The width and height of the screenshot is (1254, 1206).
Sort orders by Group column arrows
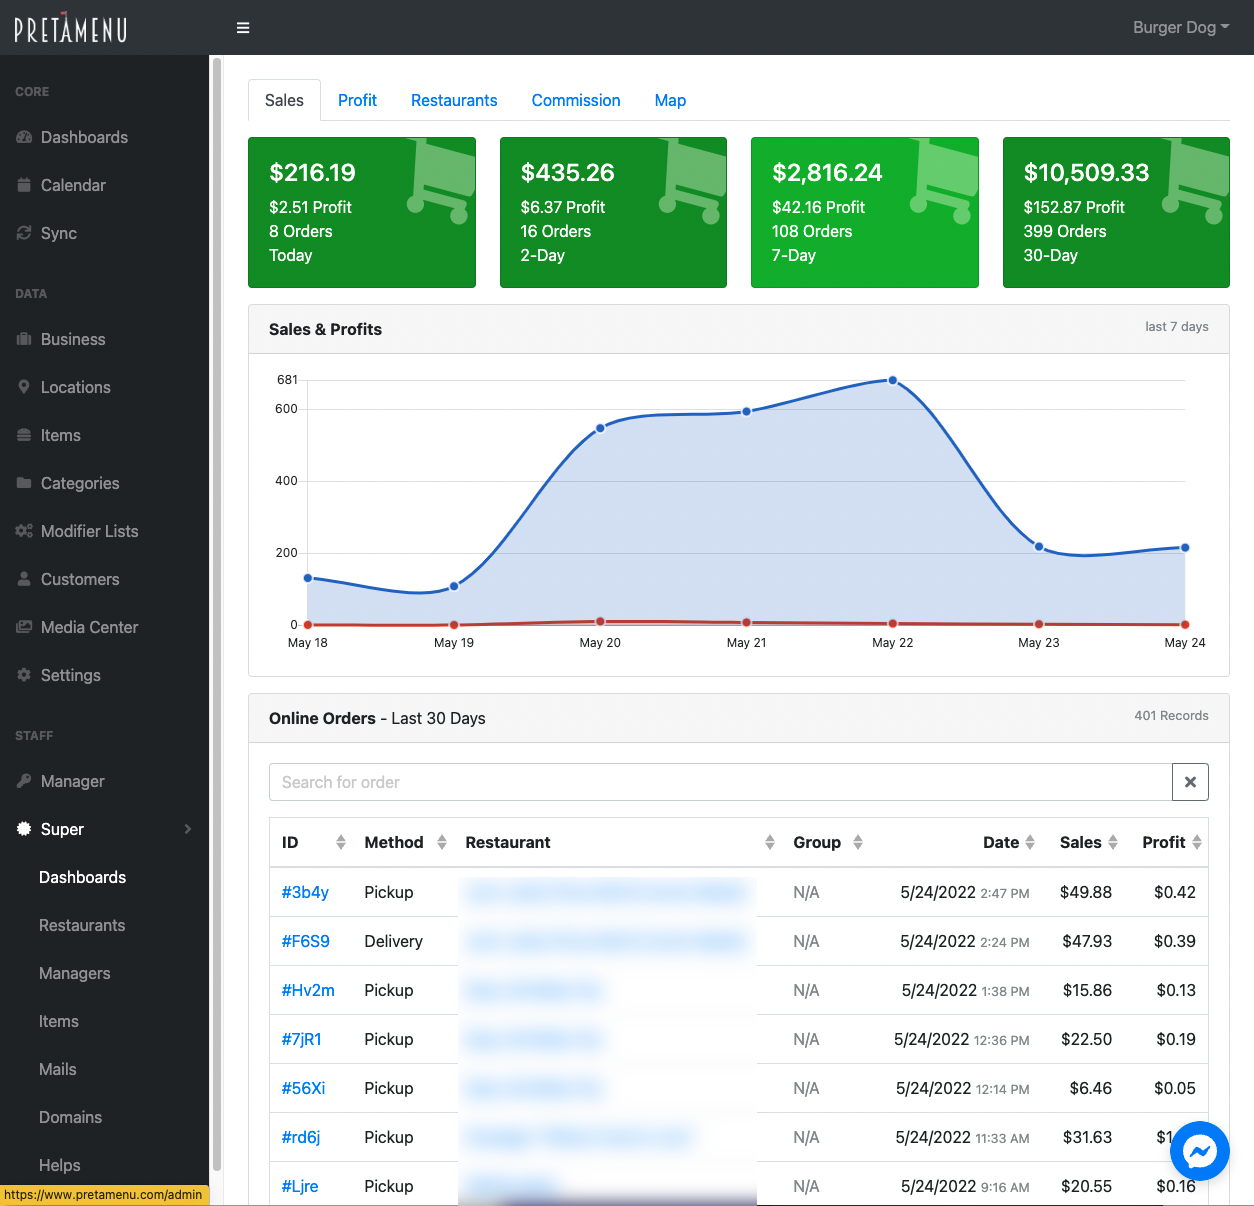[858, 842]
